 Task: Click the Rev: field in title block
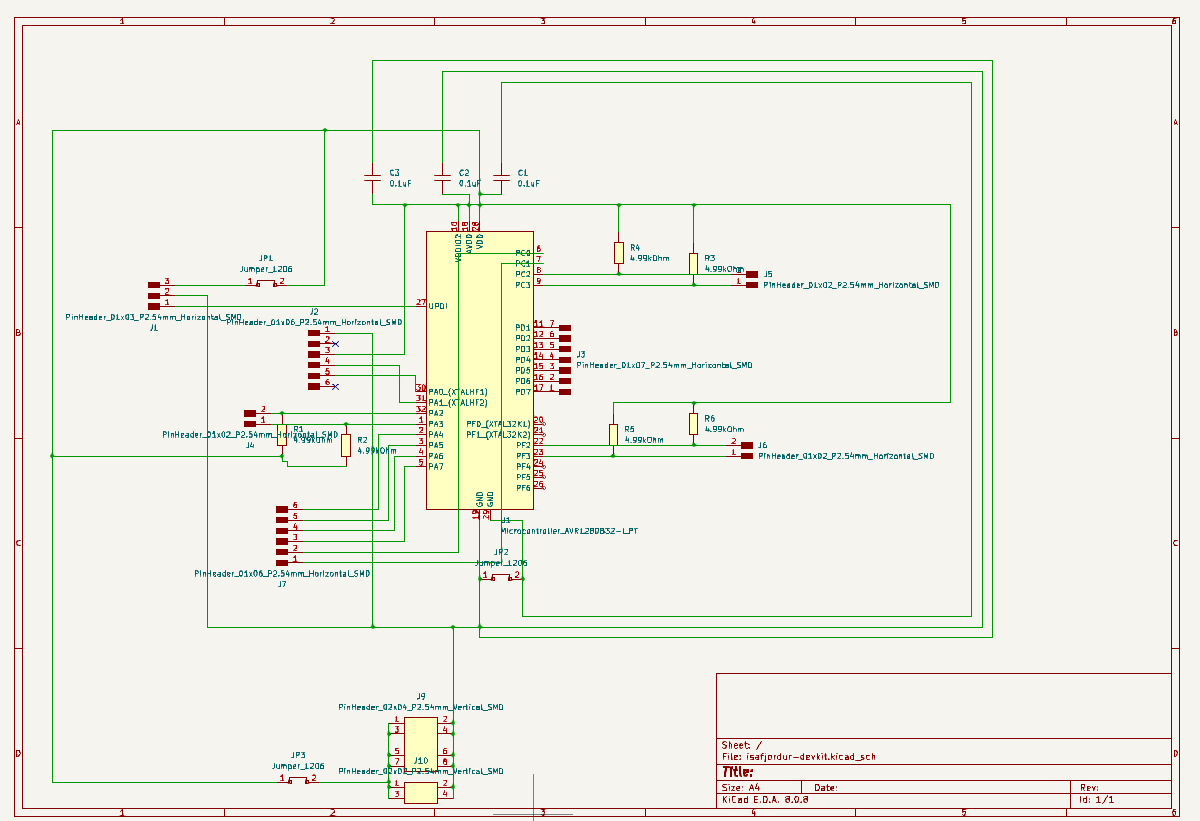tap(1090, 787)
